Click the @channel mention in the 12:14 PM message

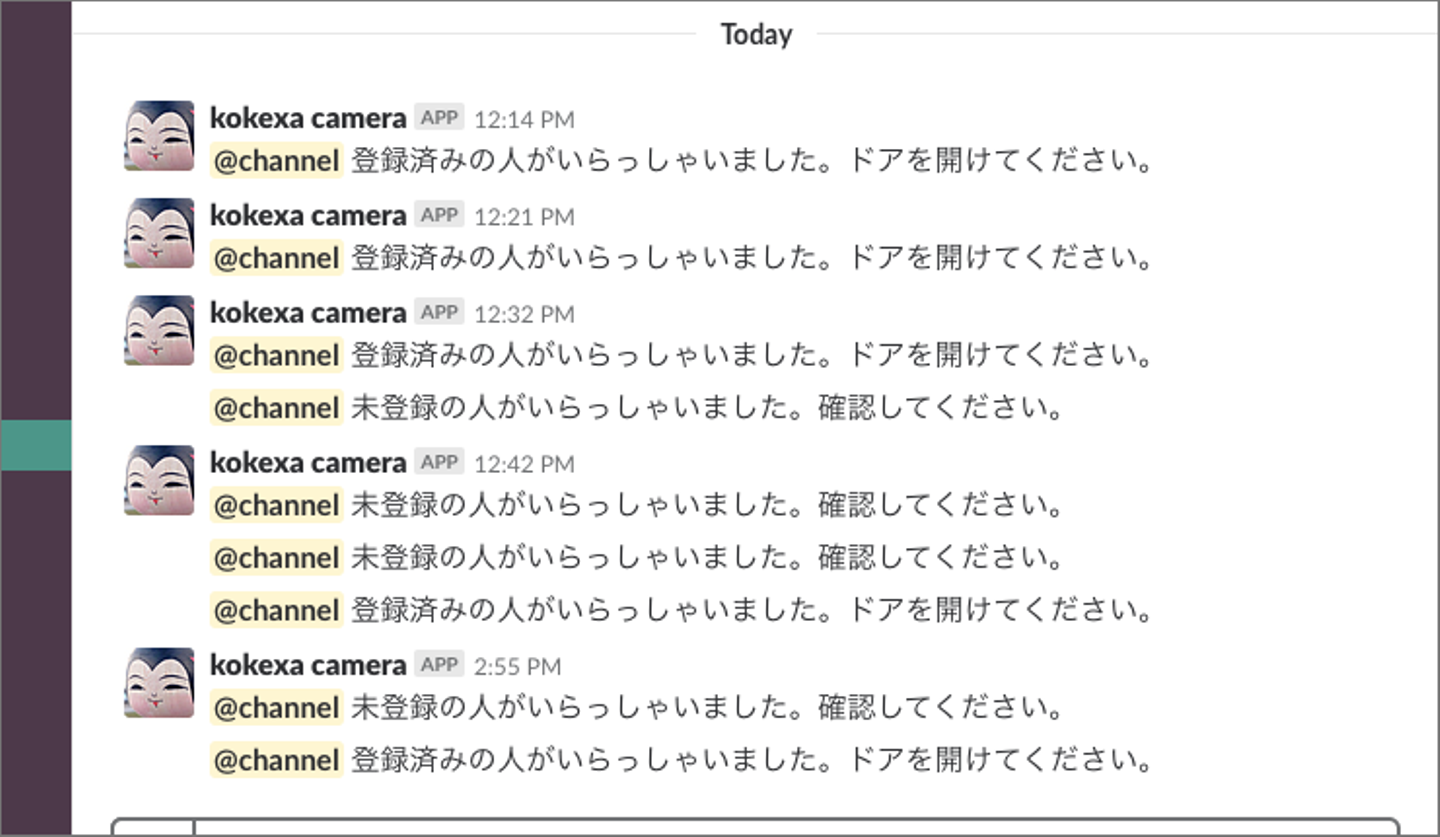pos(276,161)
